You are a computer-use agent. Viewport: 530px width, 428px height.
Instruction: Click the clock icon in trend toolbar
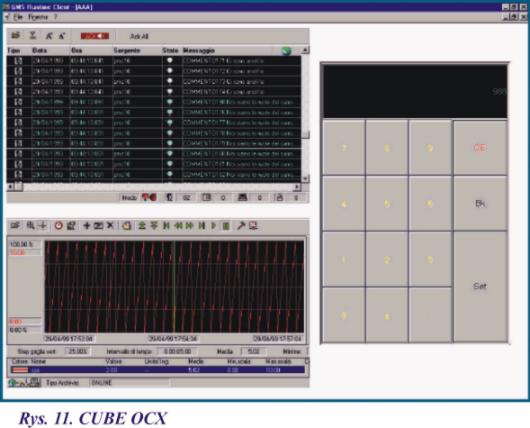pos(58,225)
